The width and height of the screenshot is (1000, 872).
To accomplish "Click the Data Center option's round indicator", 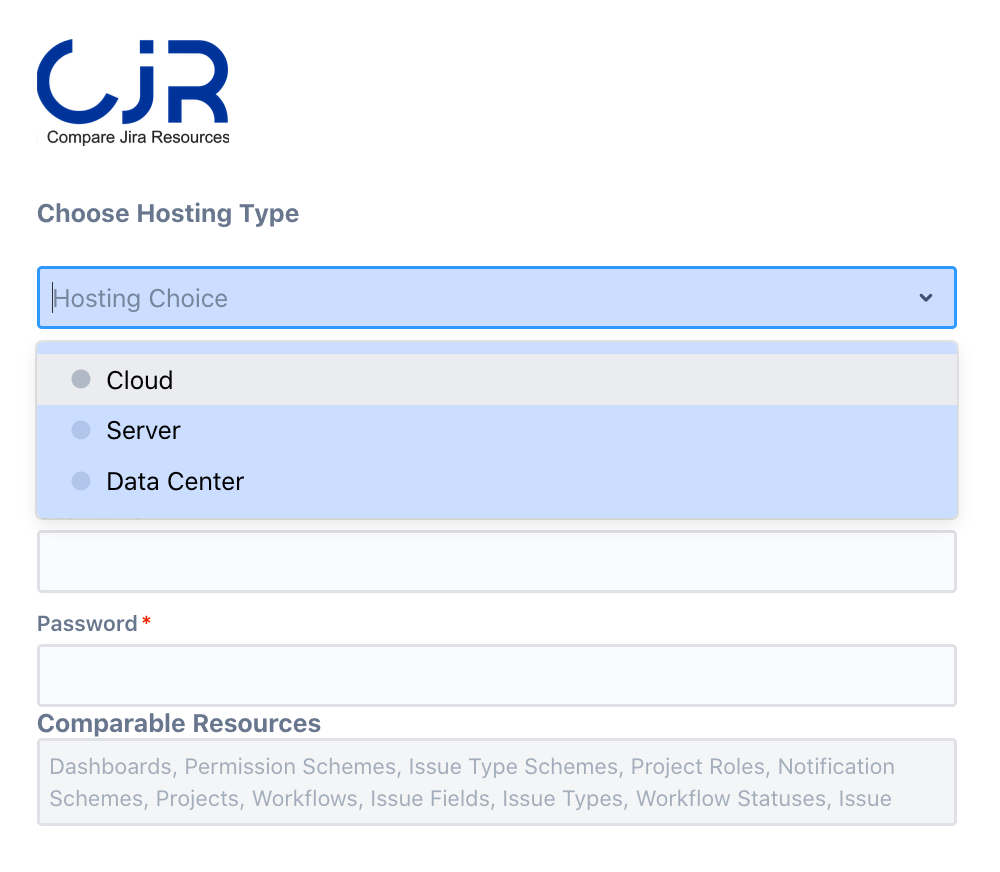I will (x=81, y=480).
